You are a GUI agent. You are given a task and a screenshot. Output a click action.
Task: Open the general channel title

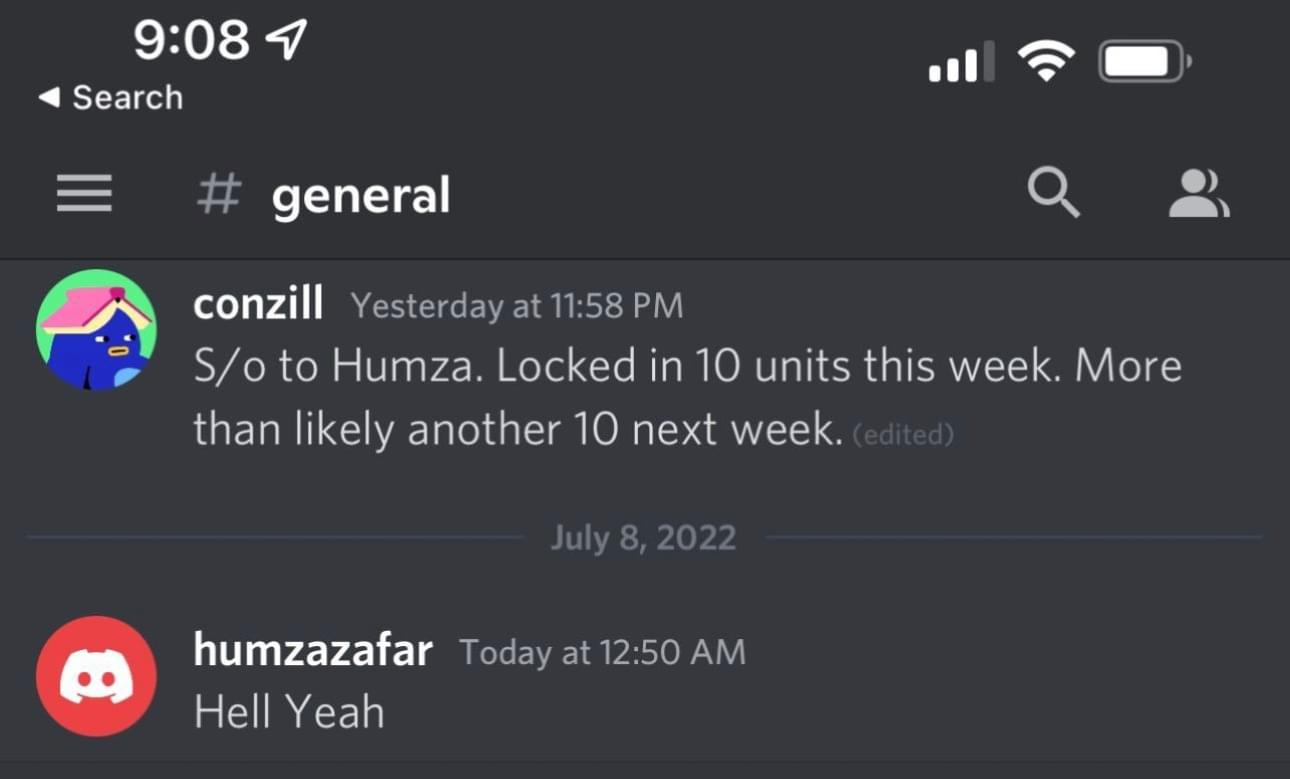(x=360, y=196)
